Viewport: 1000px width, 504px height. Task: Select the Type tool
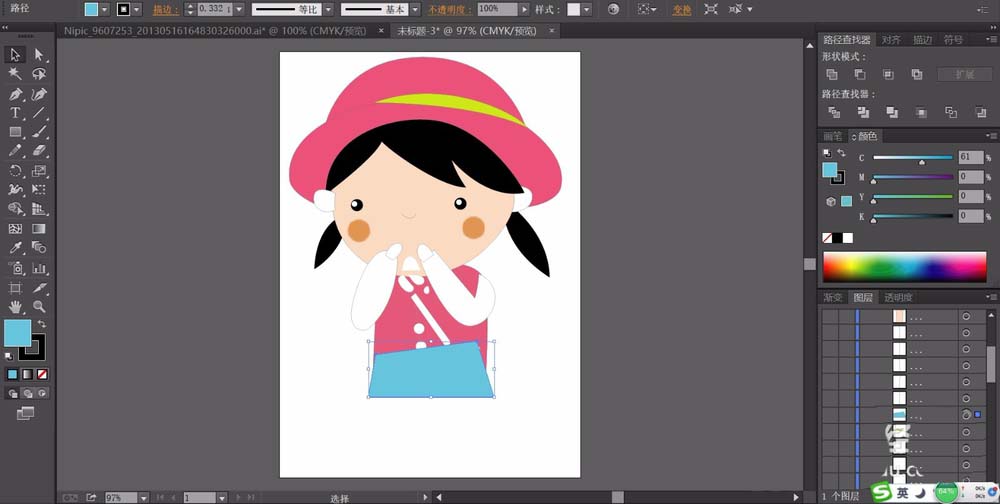pos(15,114)
